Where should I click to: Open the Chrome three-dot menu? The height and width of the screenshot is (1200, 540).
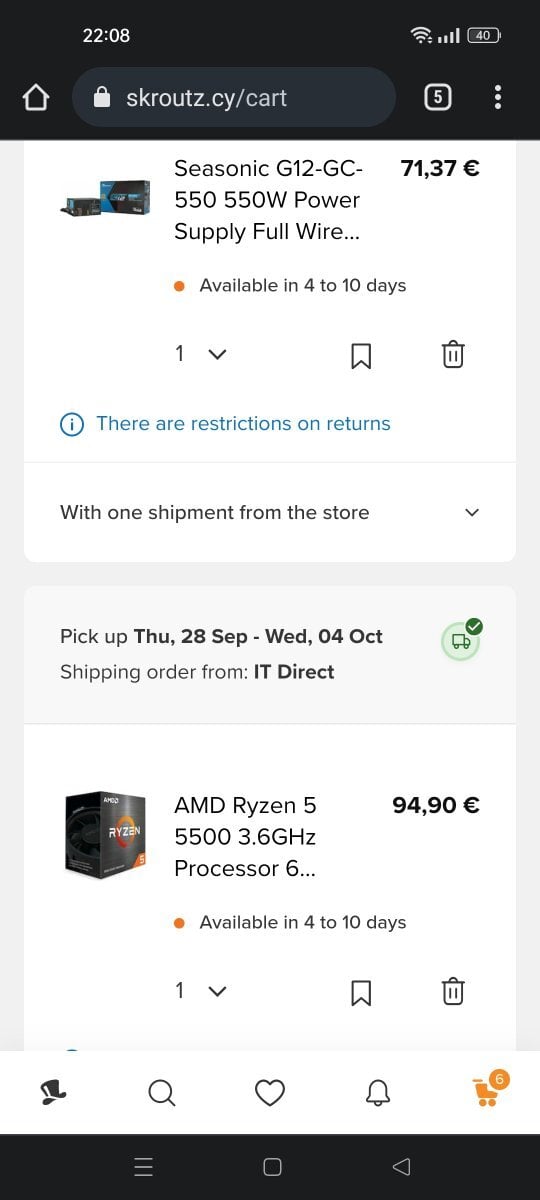pos(498,97)
